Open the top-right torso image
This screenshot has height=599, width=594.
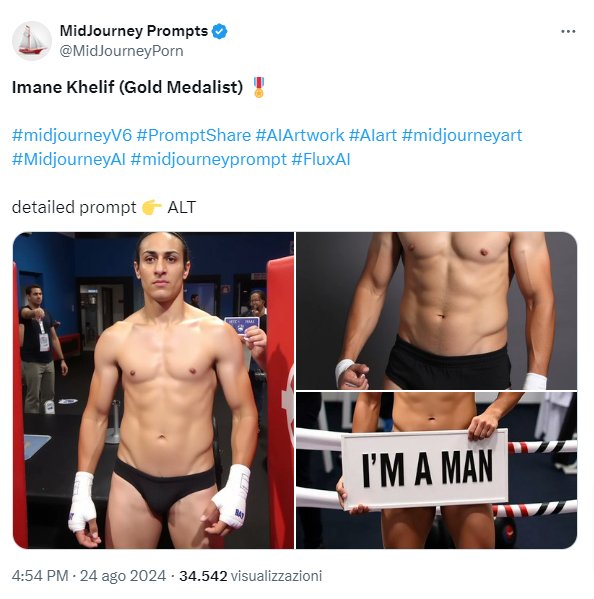pyautogui.click(x=437, y=311)
